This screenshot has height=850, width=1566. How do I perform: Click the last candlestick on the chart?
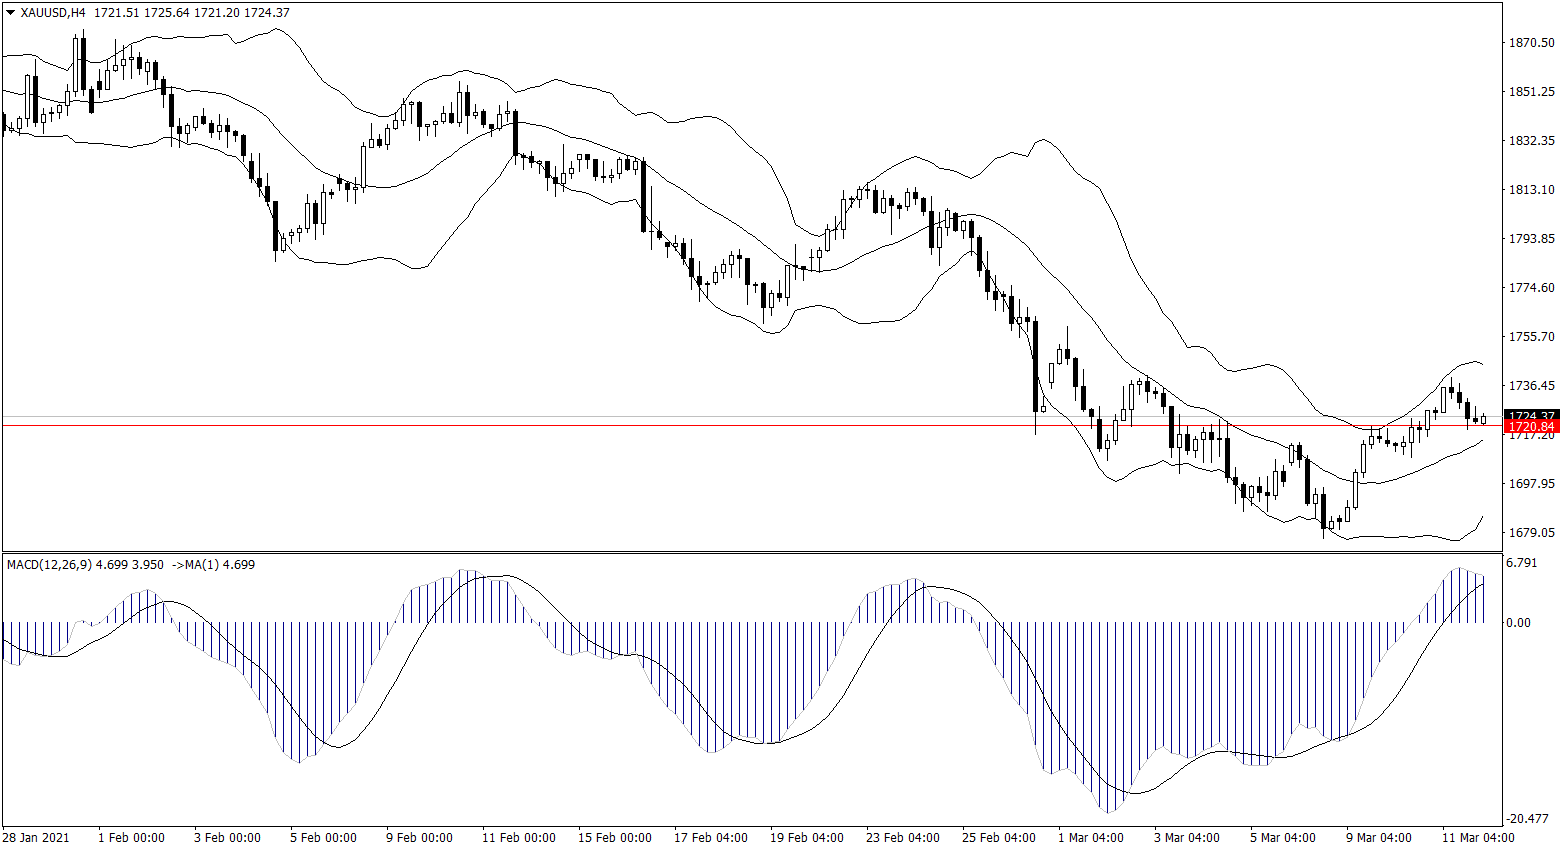click(1484, 419)
